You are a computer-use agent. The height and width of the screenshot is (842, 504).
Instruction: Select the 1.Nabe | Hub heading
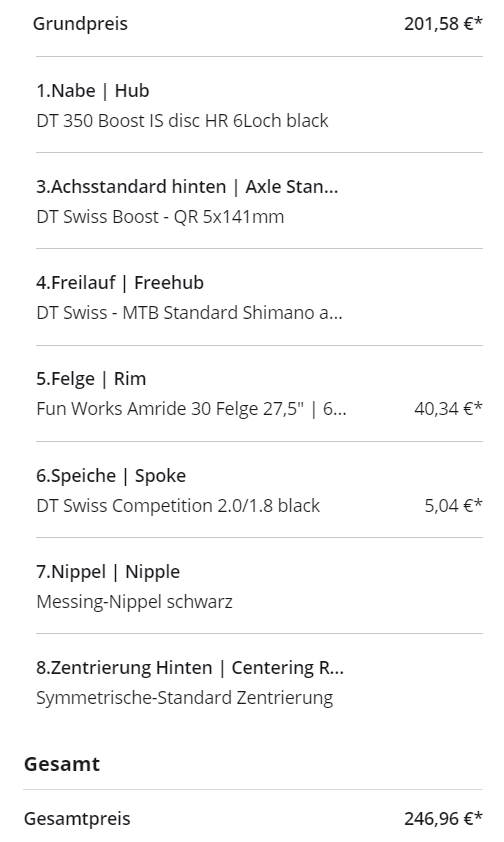[x=92, y=91]
